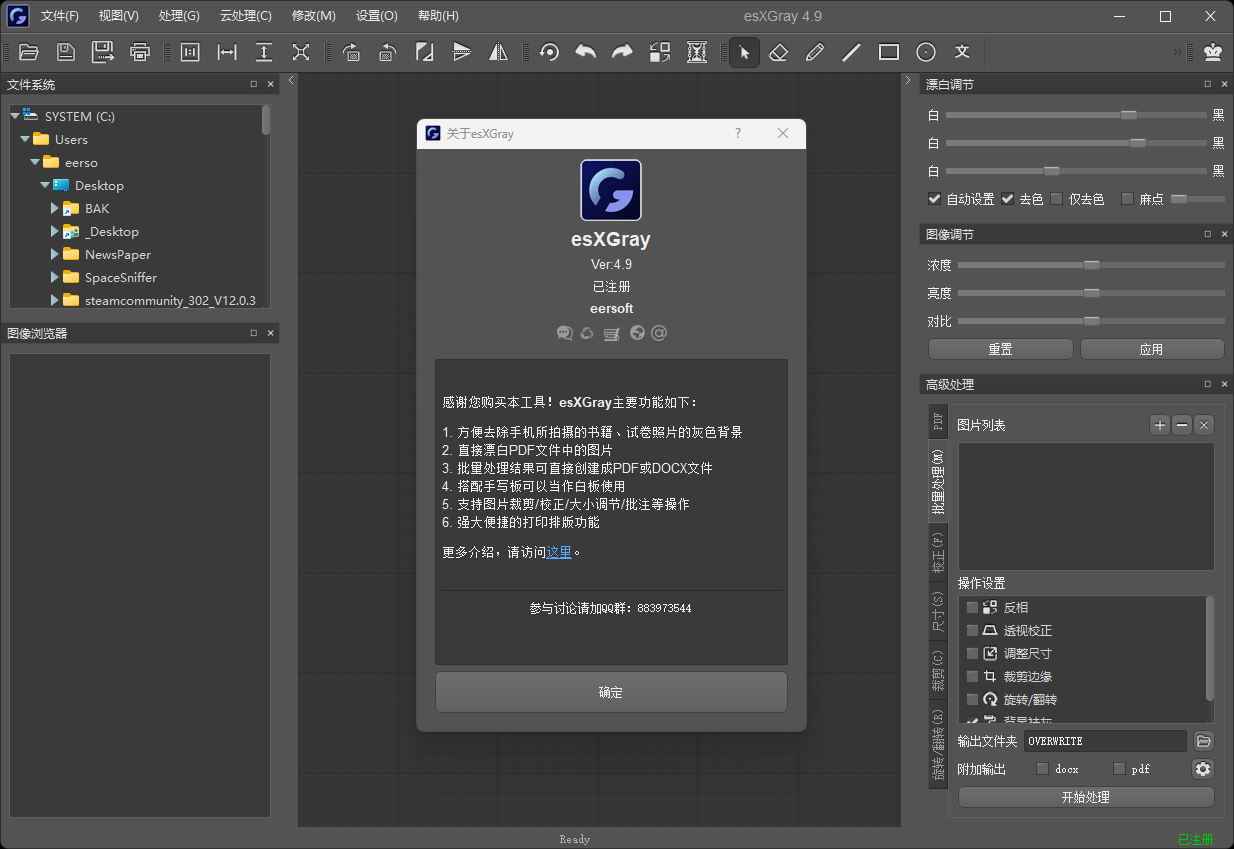
Task: Fit image to height
Action: click(x=264, y=52)
